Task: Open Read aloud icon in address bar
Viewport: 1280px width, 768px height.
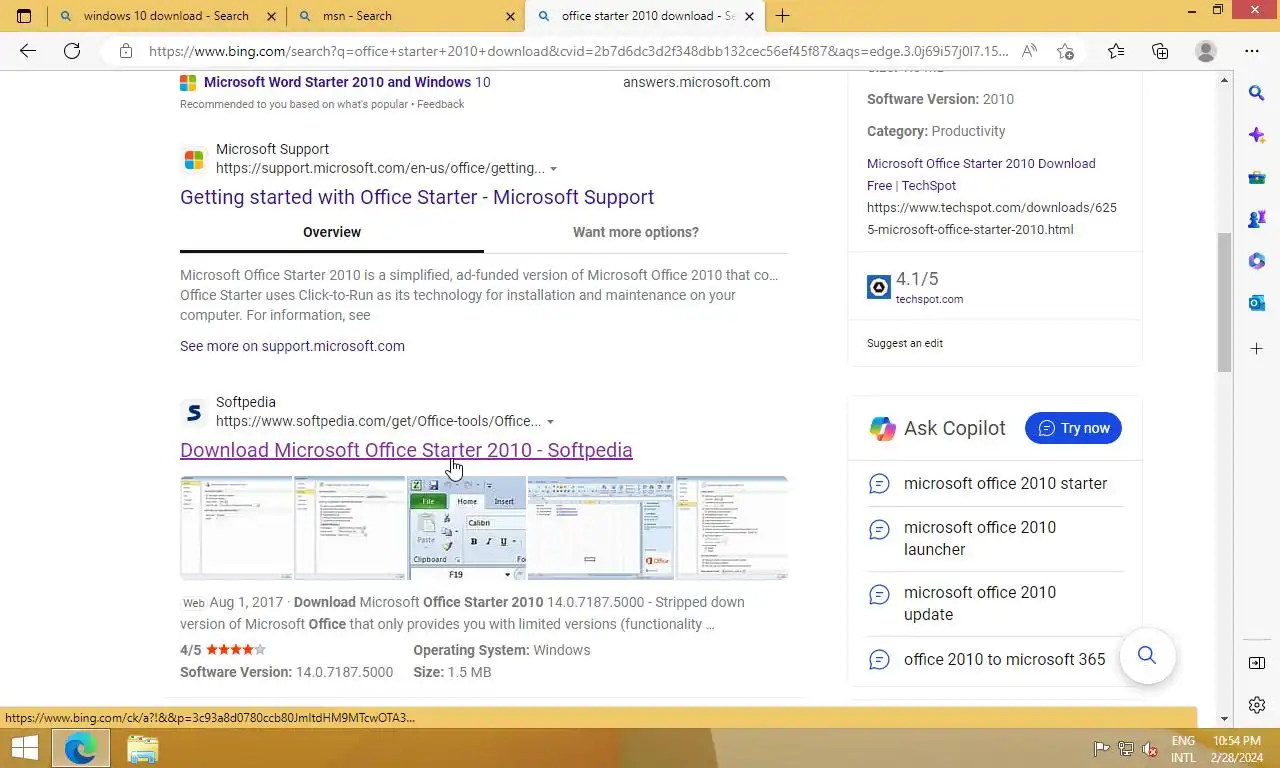Action: [x=1030, y=51]
